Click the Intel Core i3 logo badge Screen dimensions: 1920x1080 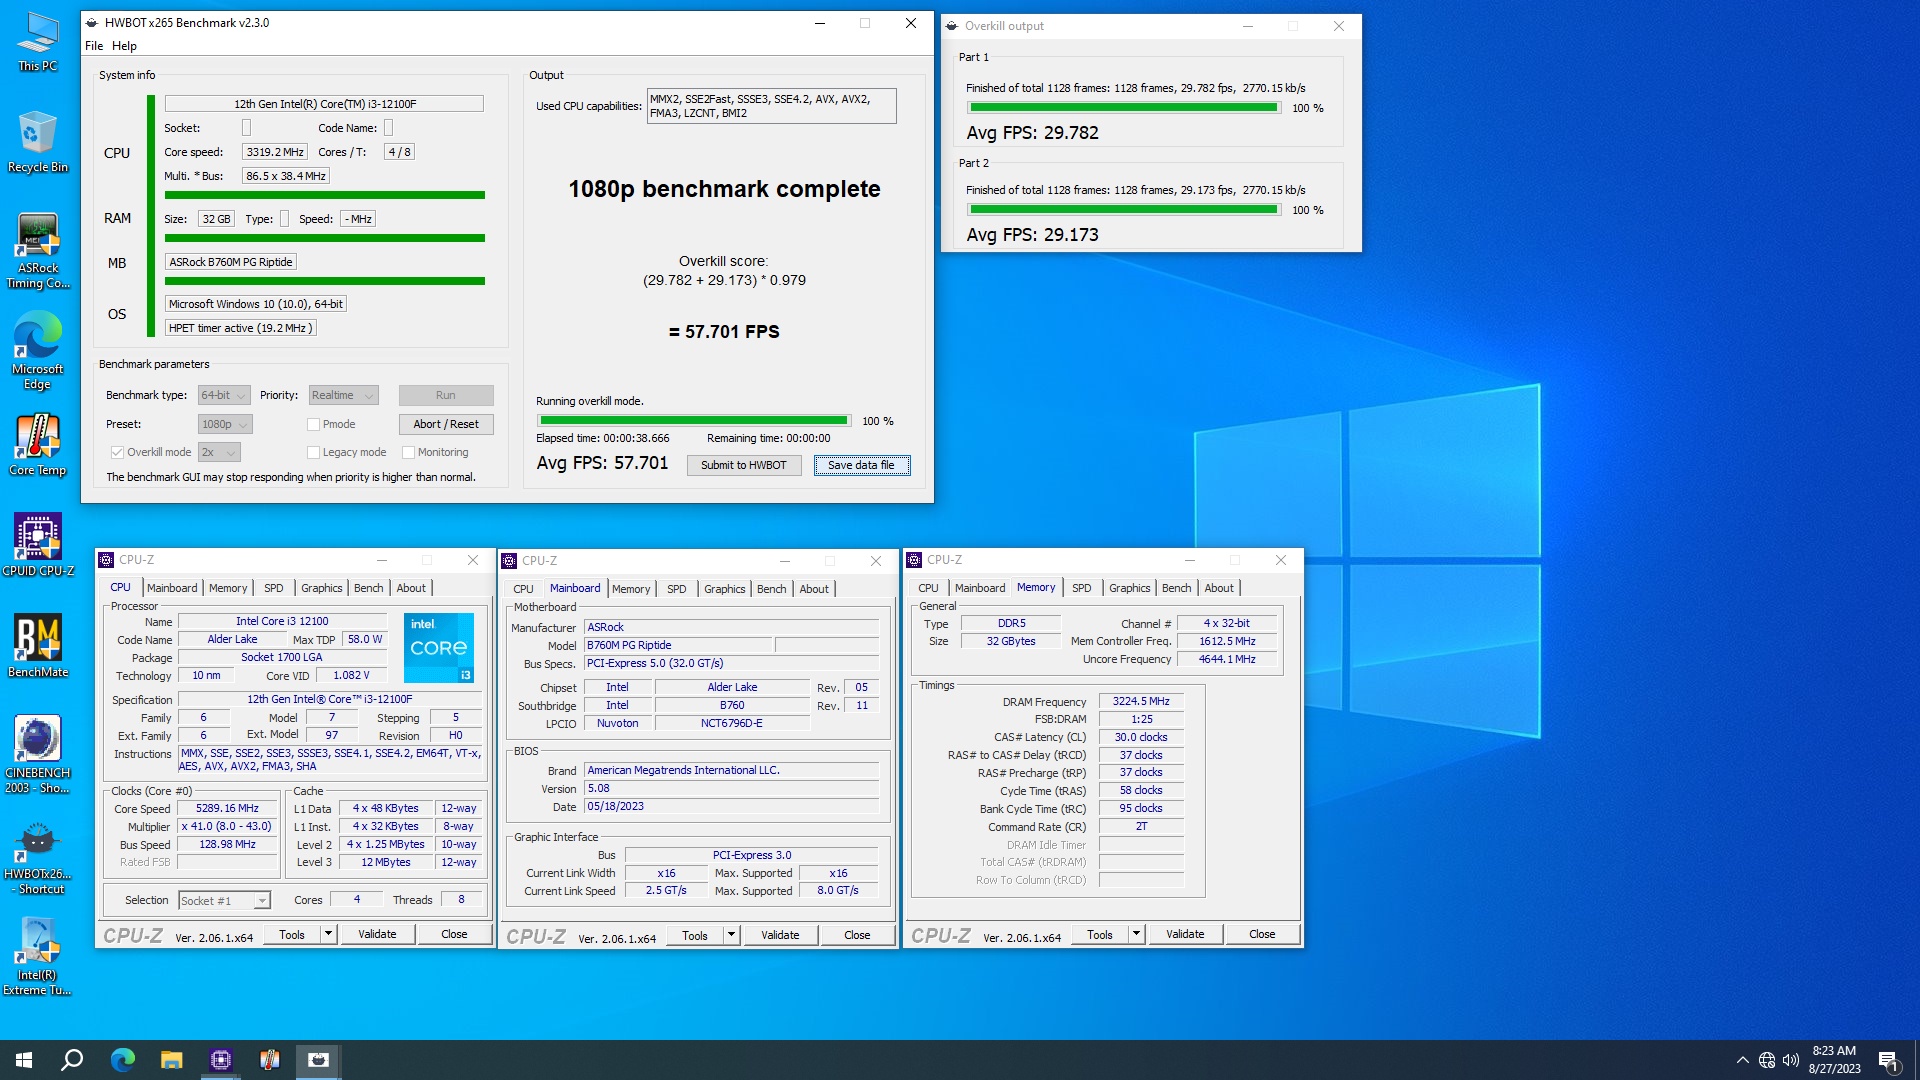tap(439, 648)
